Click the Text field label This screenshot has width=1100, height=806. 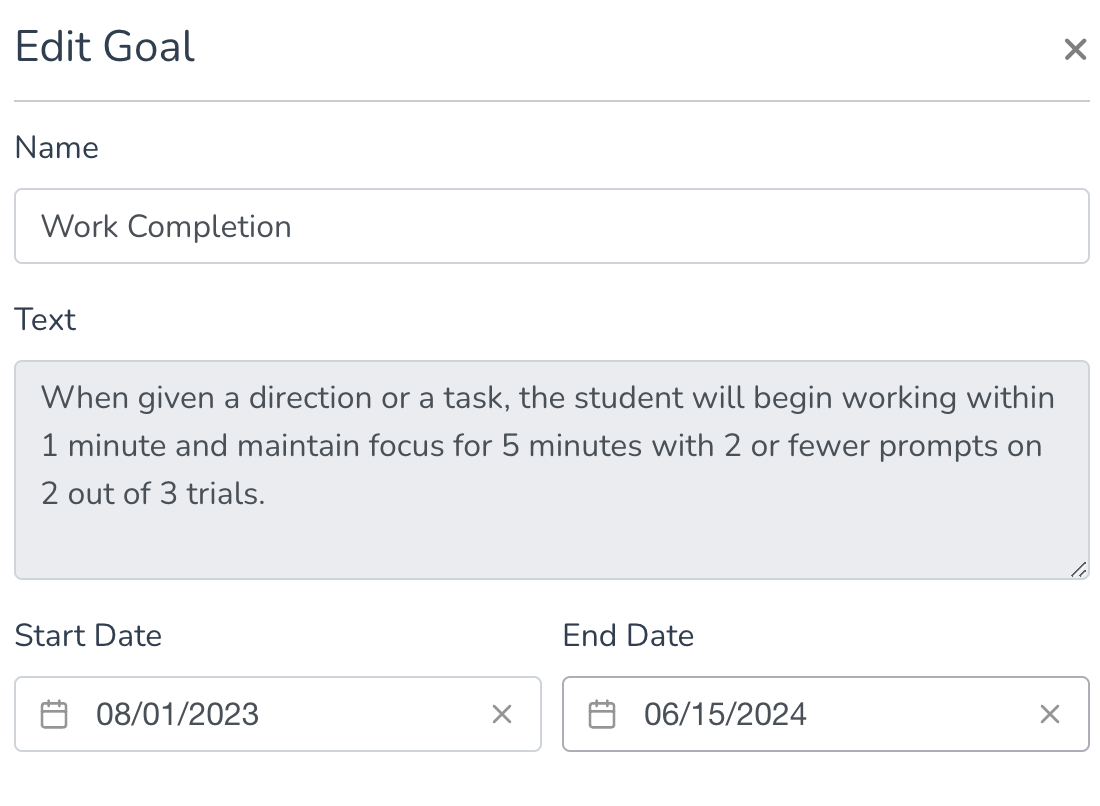46,320
